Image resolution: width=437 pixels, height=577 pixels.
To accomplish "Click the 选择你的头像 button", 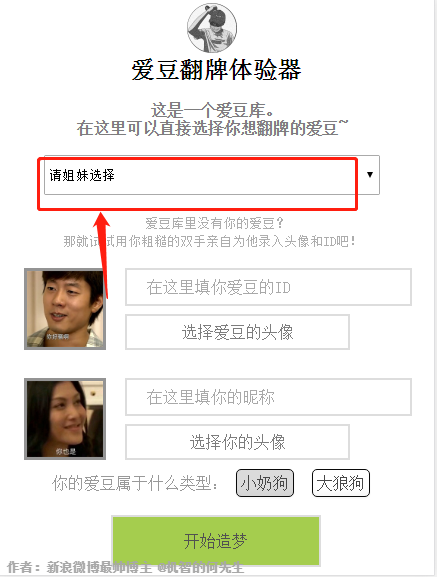I will [237, 442].
